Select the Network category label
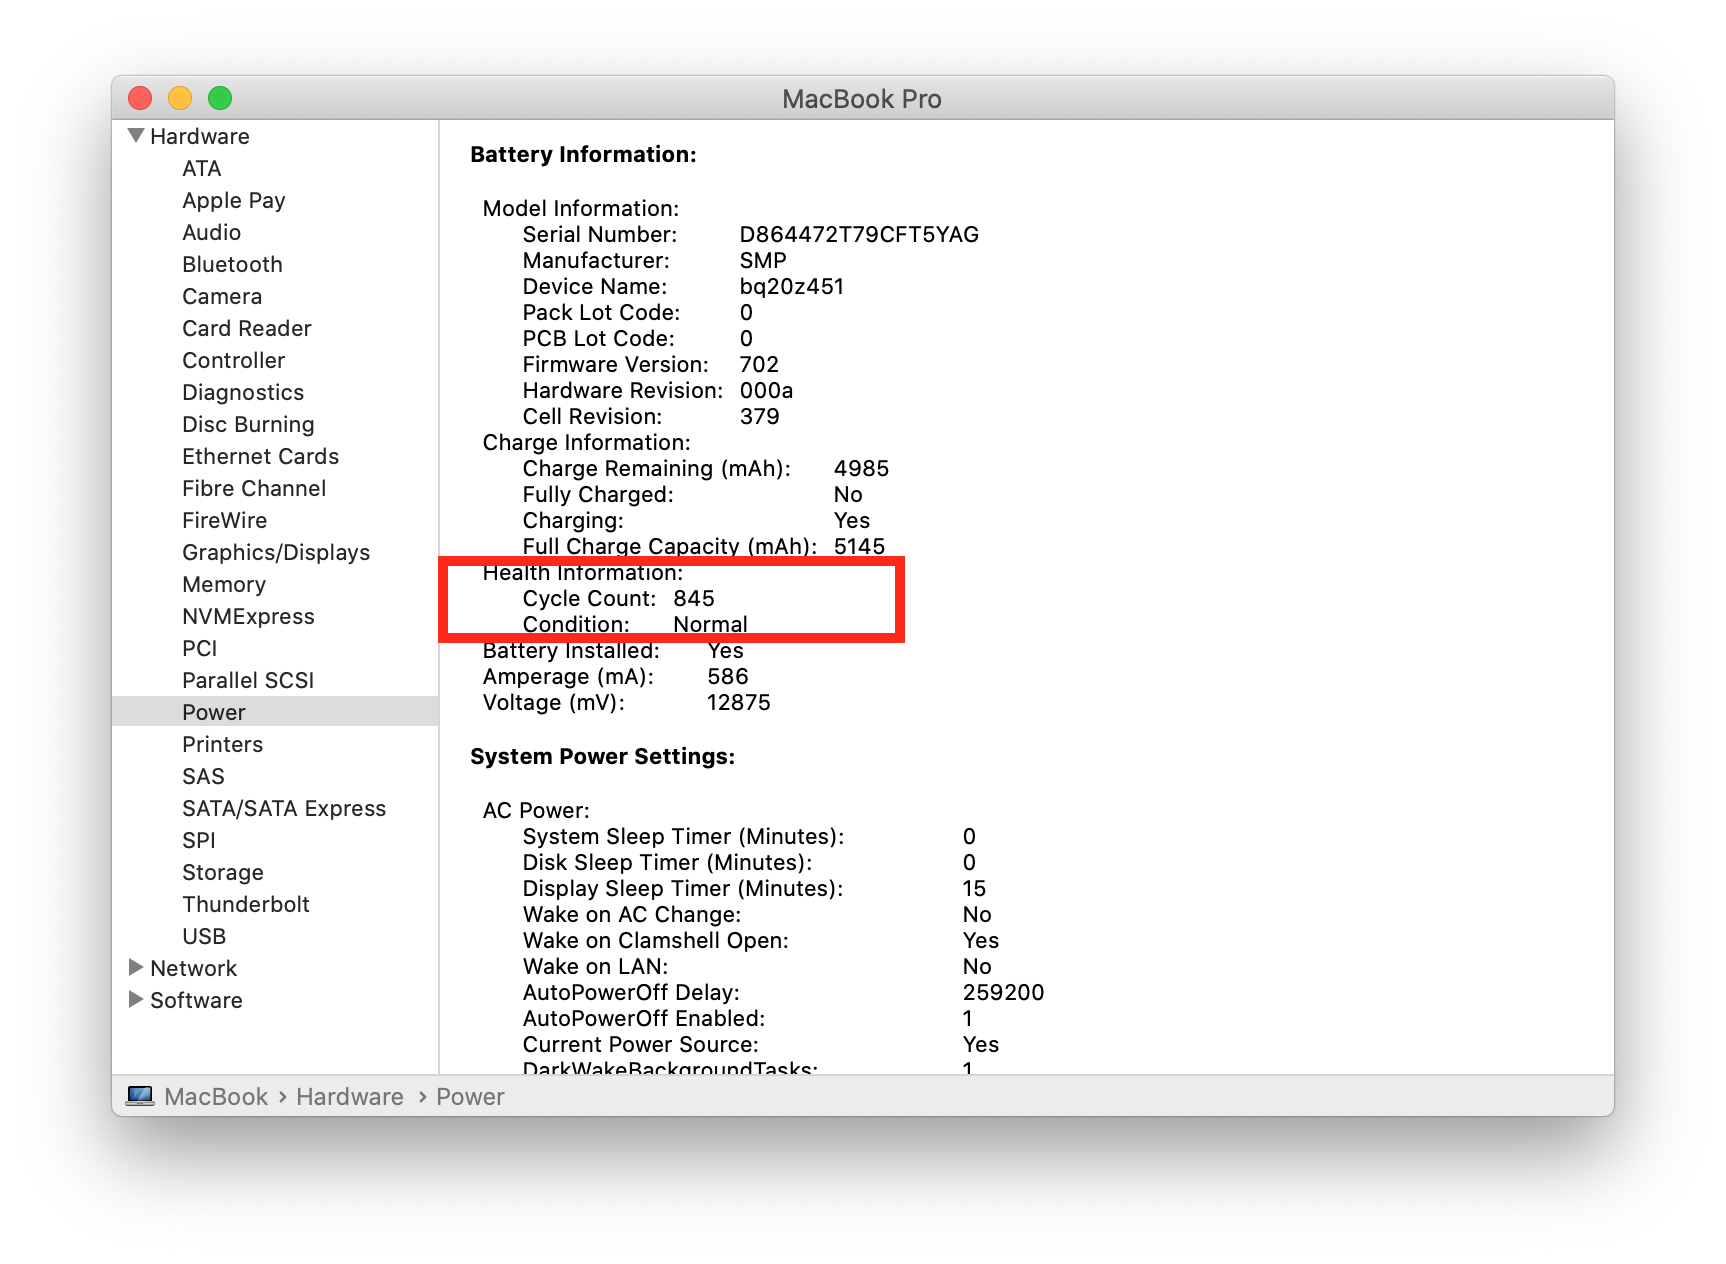The image size is (1726, 1264). 194,968
